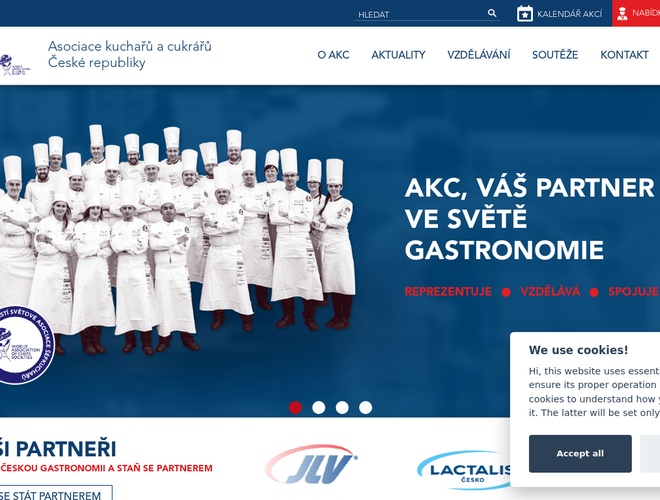
Task: Go to the Kontakt page
Action: [624, 55]
